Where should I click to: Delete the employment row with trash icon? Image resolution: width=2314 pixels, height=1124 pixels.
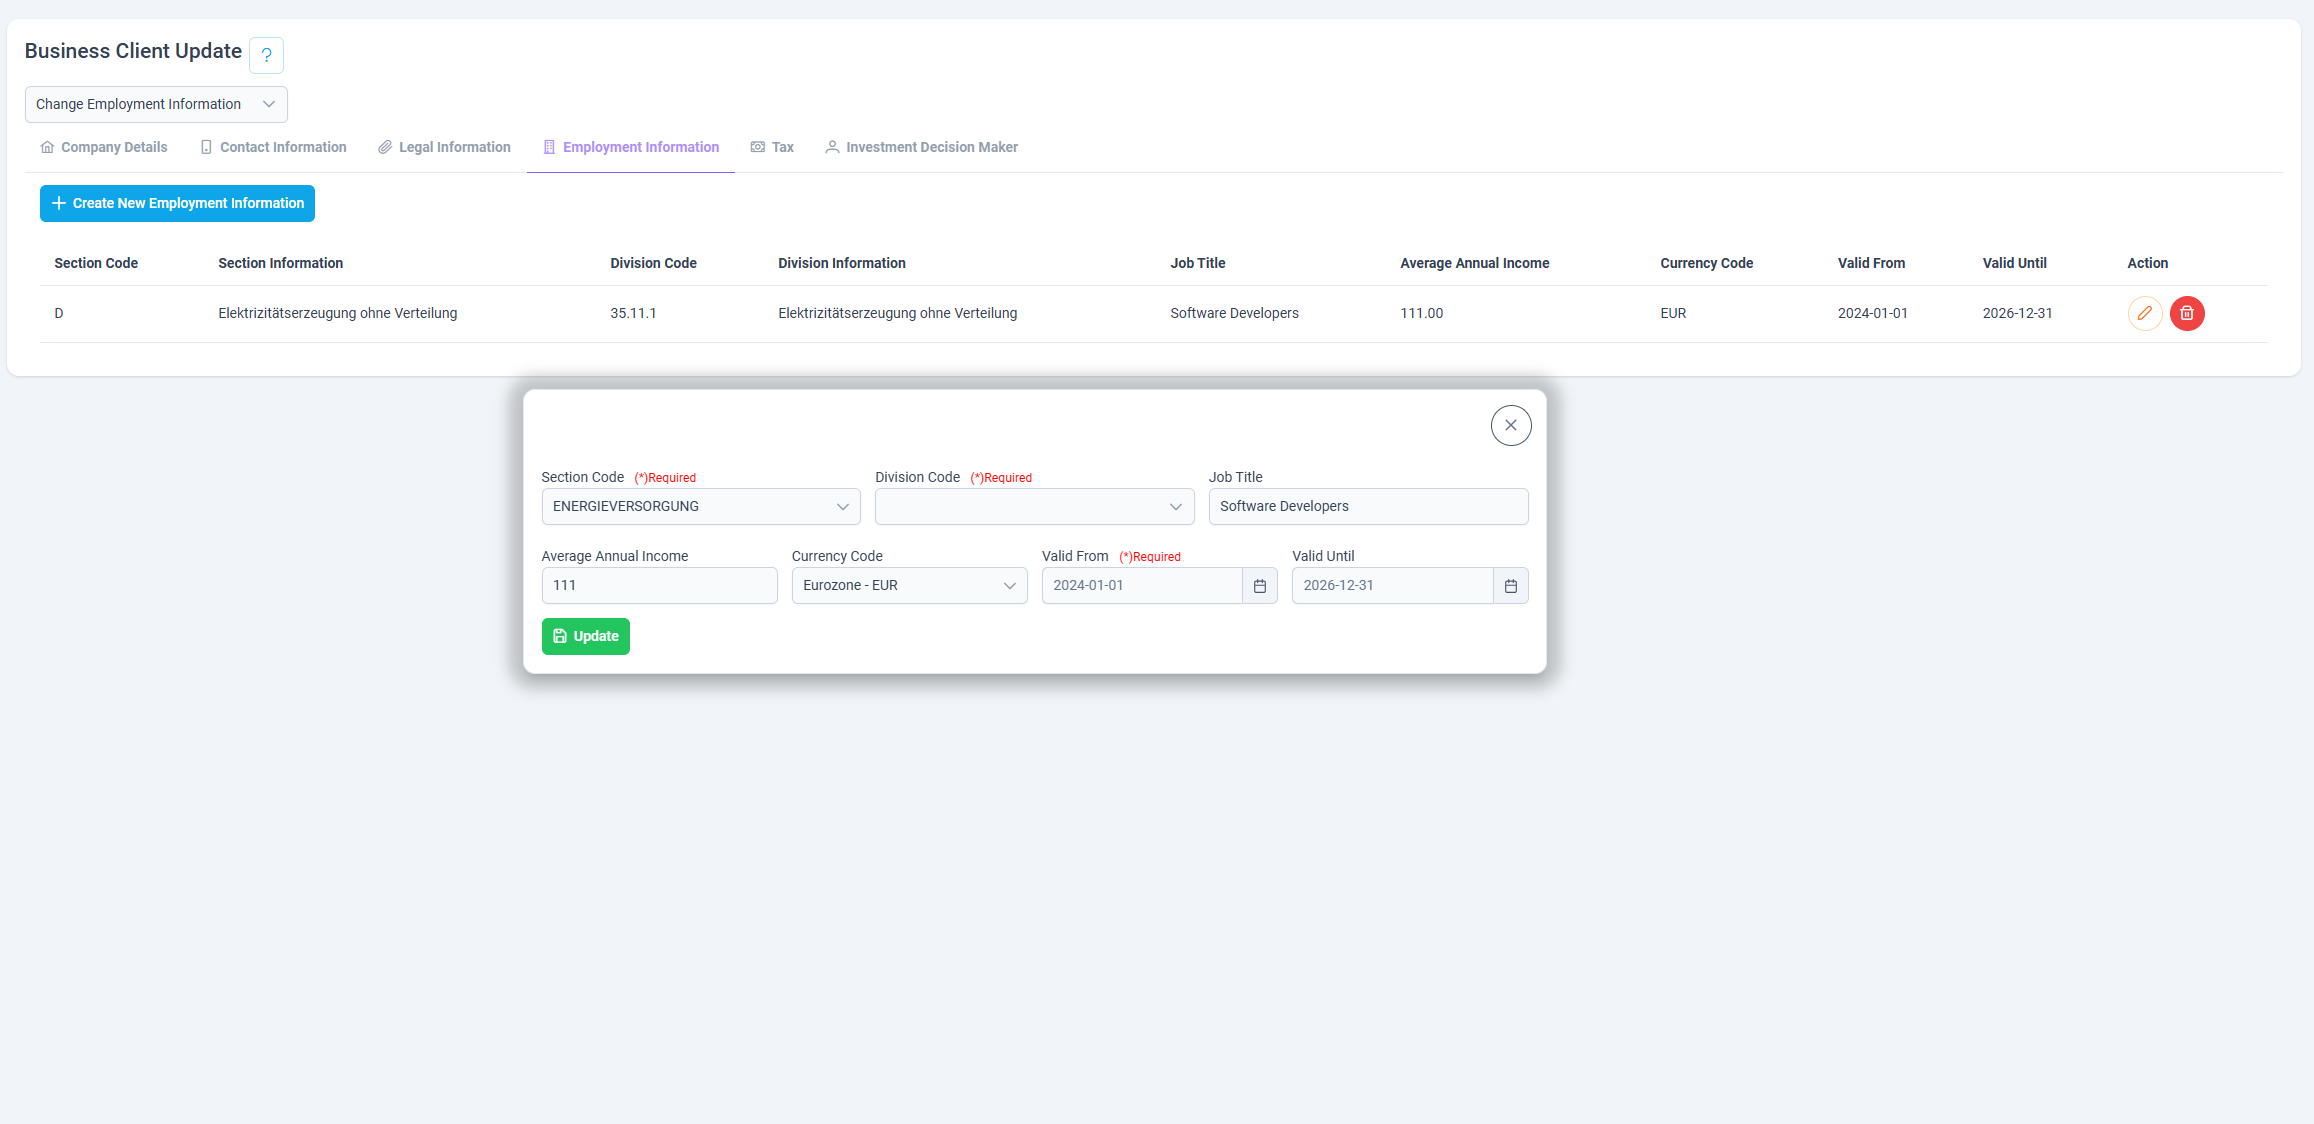[x=2187, y=313]
